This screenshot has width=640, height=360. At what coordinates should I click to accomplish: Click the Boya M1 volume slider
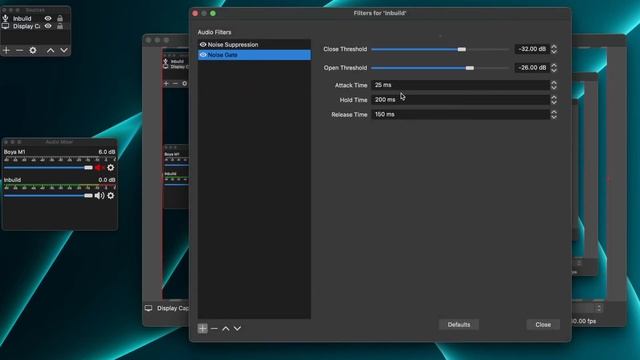click(48, 167)
